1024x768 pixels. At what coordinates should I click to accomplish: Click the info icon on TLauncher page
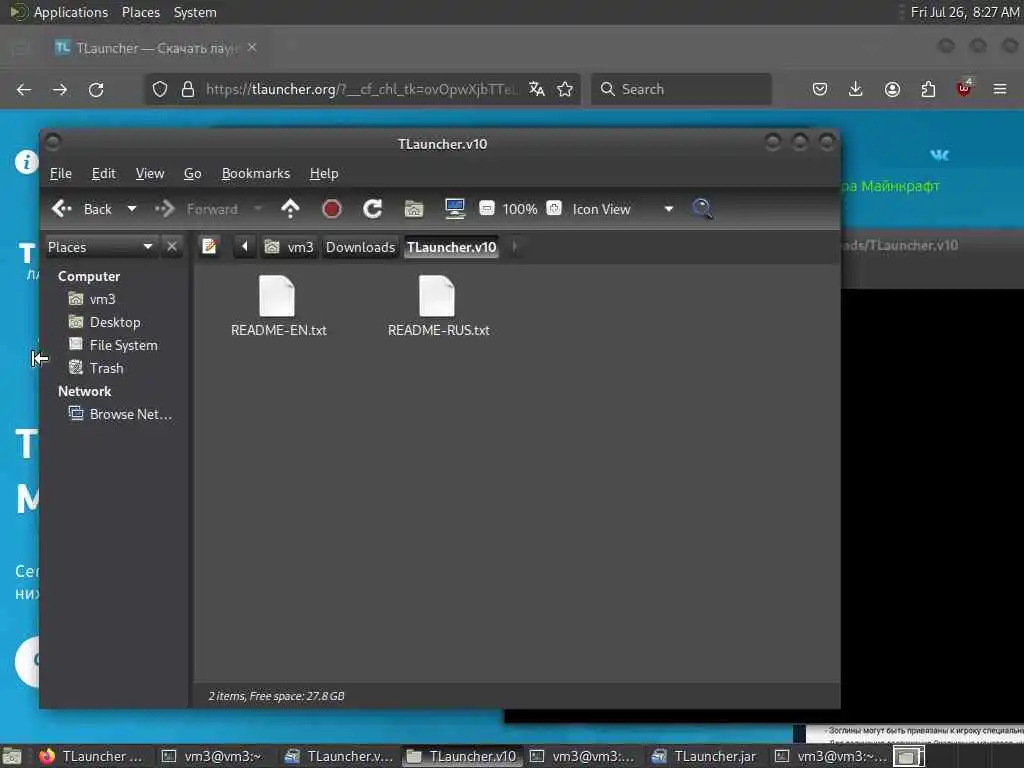[x=27, y=161]
